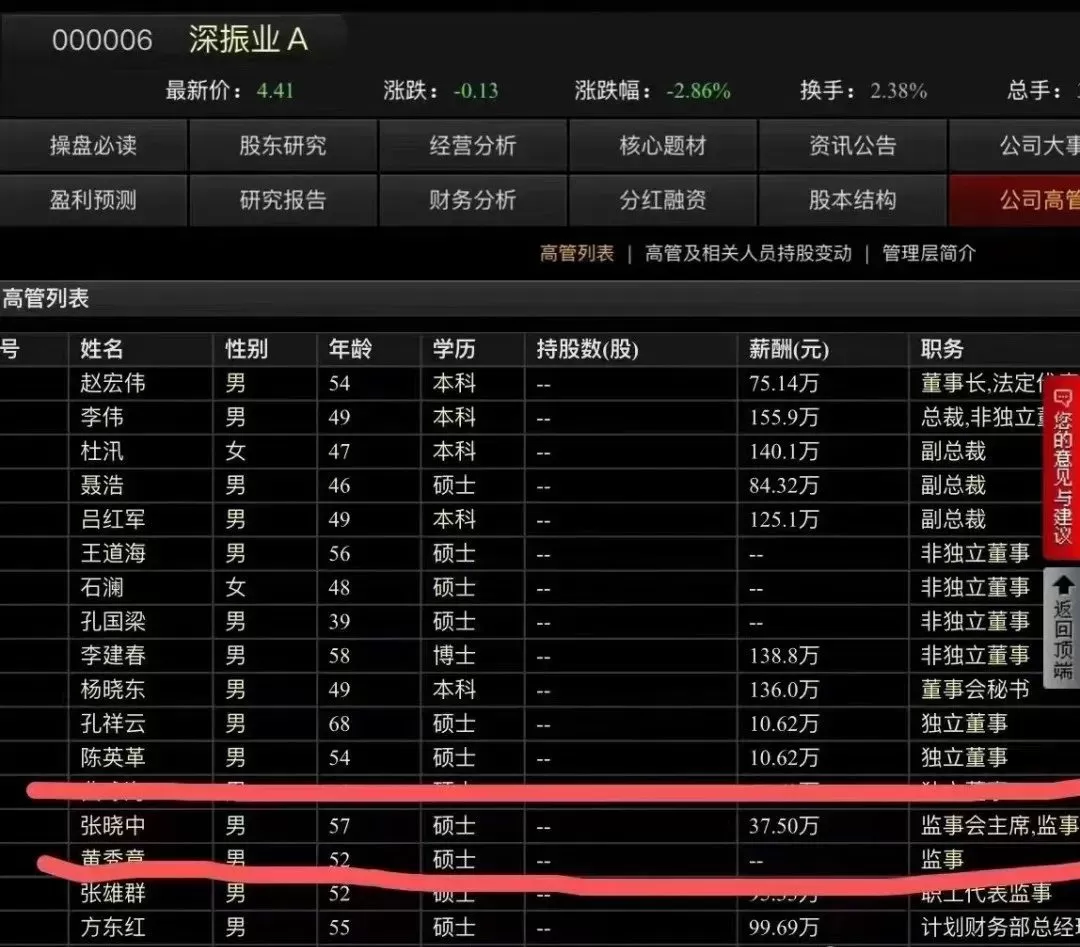This screenshot has height=947, width=1080.
Task: Select the name 张雄群
Action: (x=113, y=893)
